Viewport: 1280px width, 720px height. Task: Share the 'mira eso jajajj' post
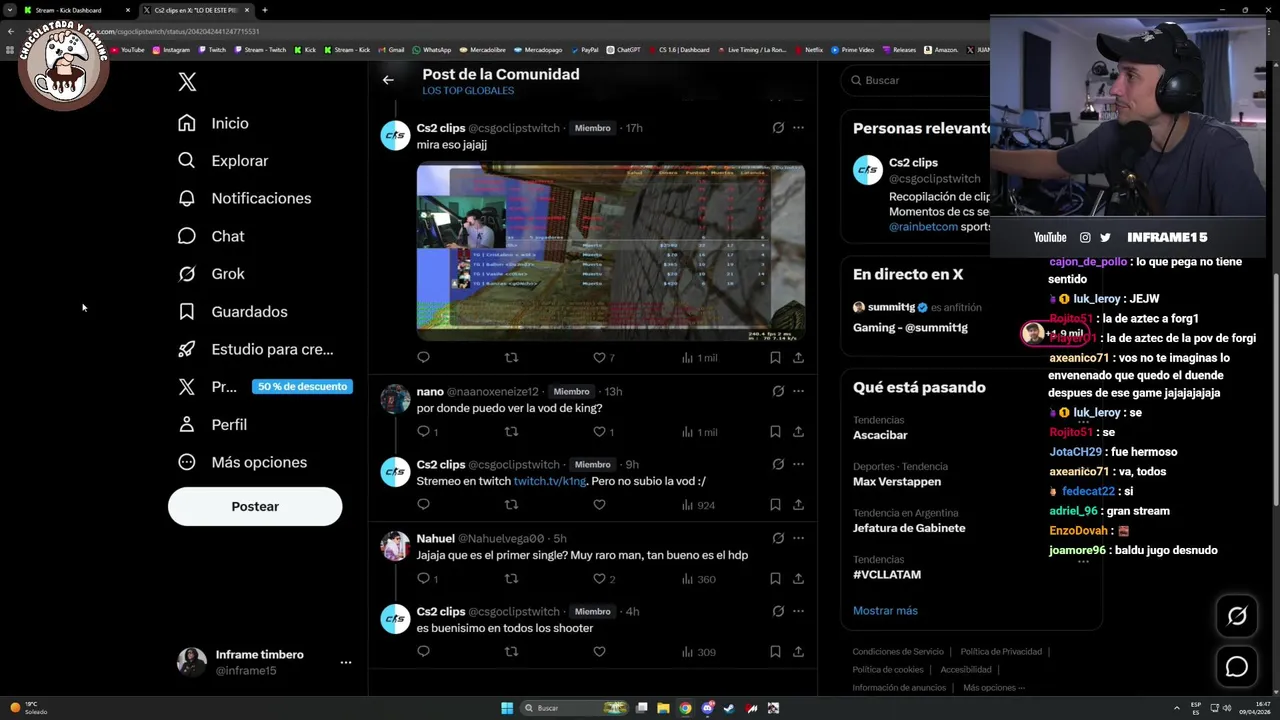pyautogui.click(x=798, y=357)
